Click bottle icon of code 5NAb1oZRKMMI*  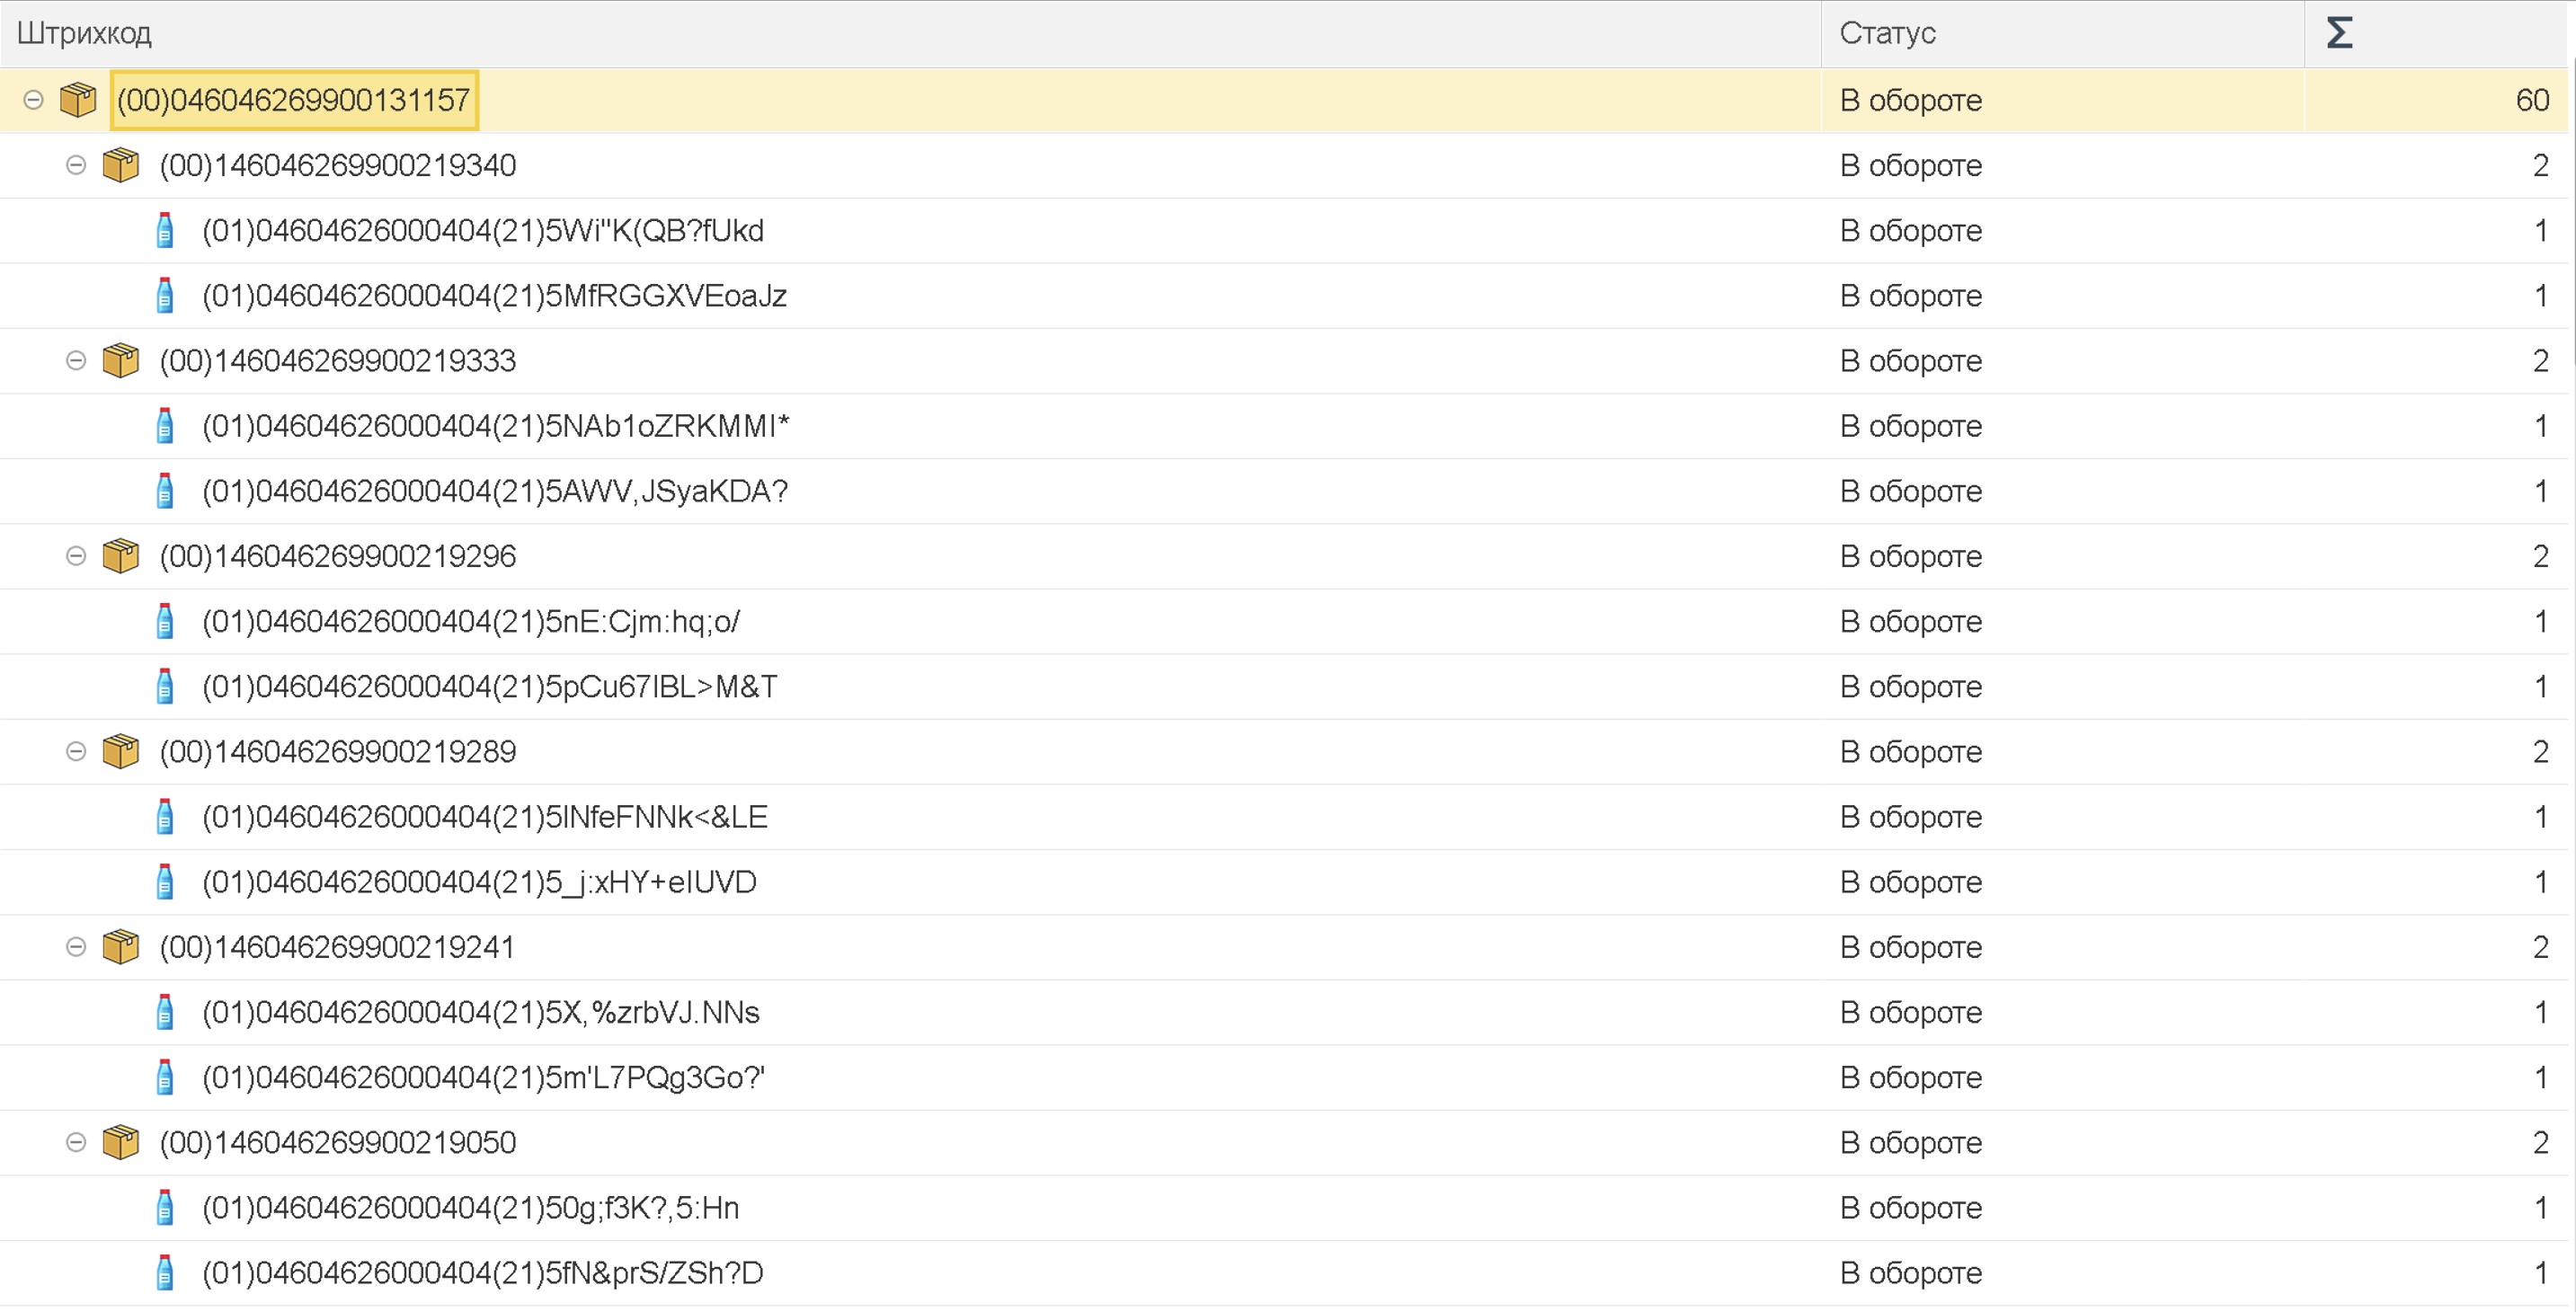[165, 426]
